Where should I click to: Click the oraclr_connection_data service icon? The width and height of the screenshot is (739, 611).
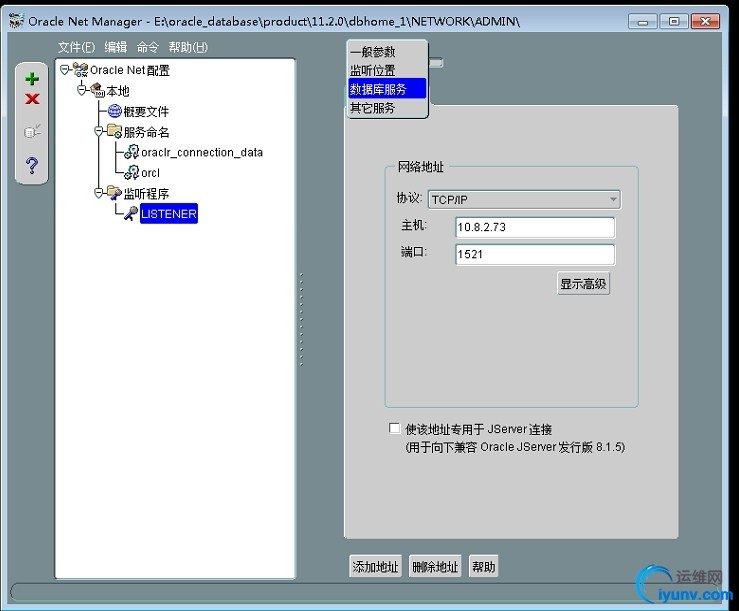pyautogui.click(x=132, y=152)
